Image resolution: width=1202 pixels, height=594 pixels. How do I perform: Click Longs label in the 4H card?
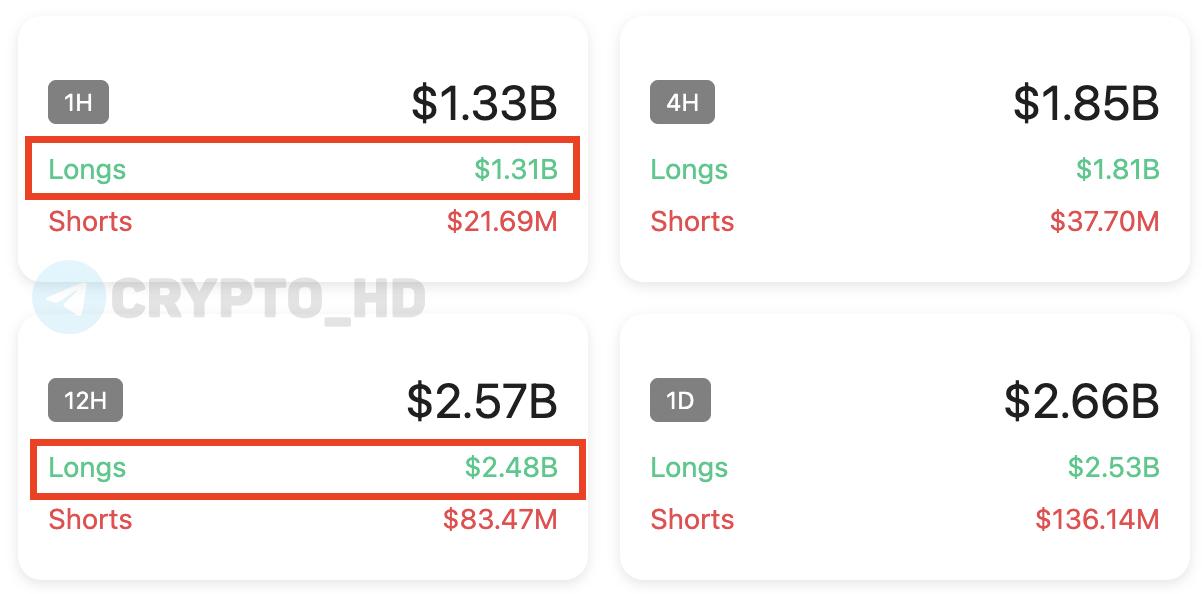coord(689,170)
